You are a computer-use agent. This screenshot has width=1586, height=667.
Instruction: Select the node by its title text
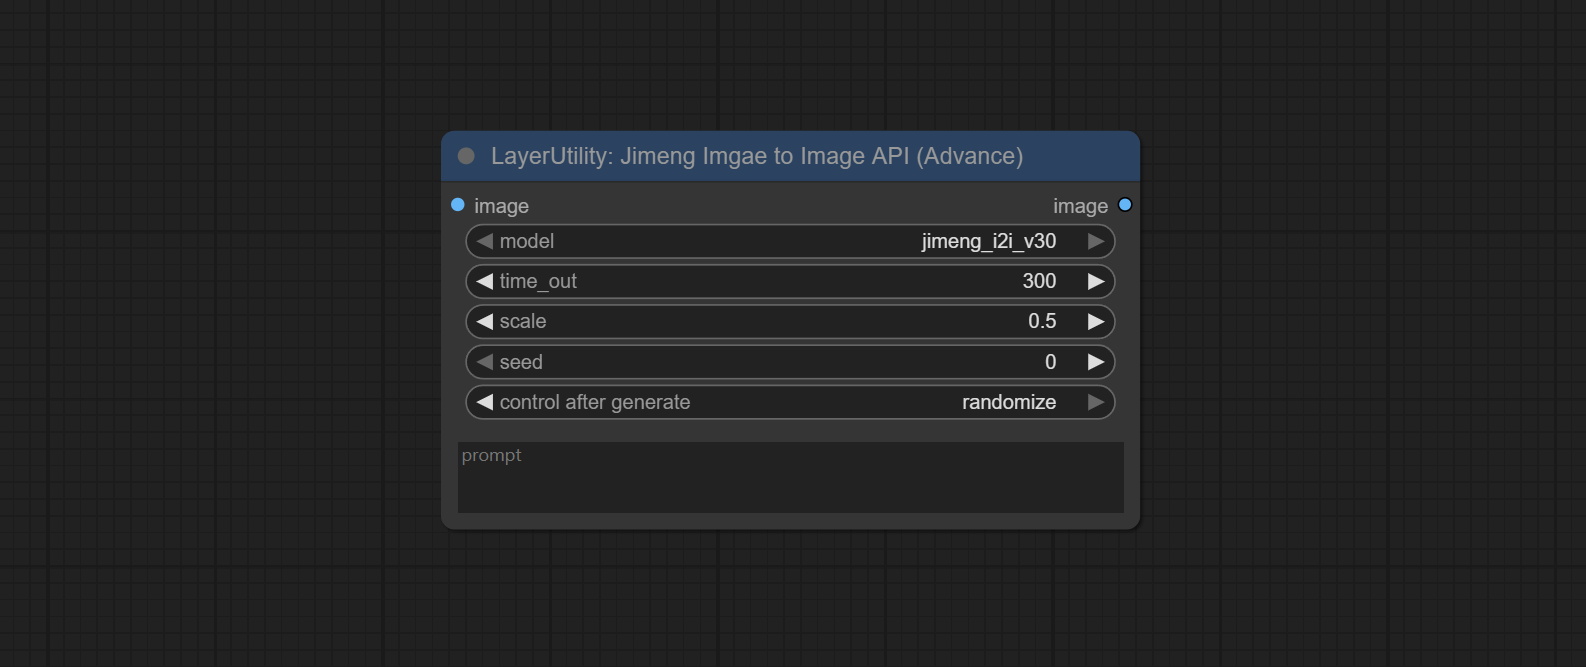tap(756, 156)
